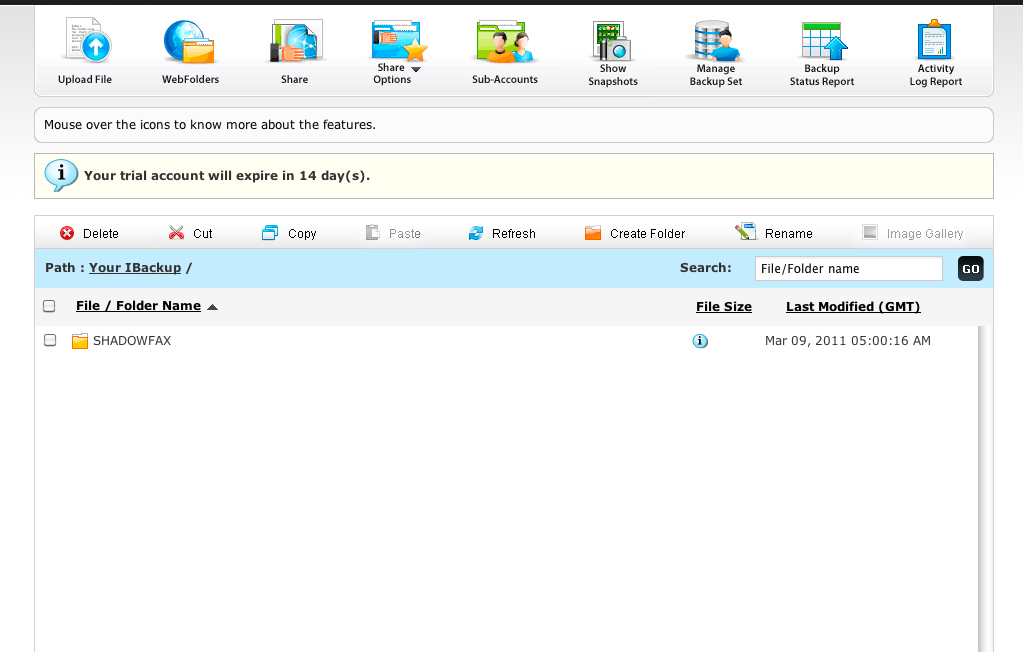Open the Your IBackup path link
Viewport: 1023px width, 652px height.
click(135, 268)
